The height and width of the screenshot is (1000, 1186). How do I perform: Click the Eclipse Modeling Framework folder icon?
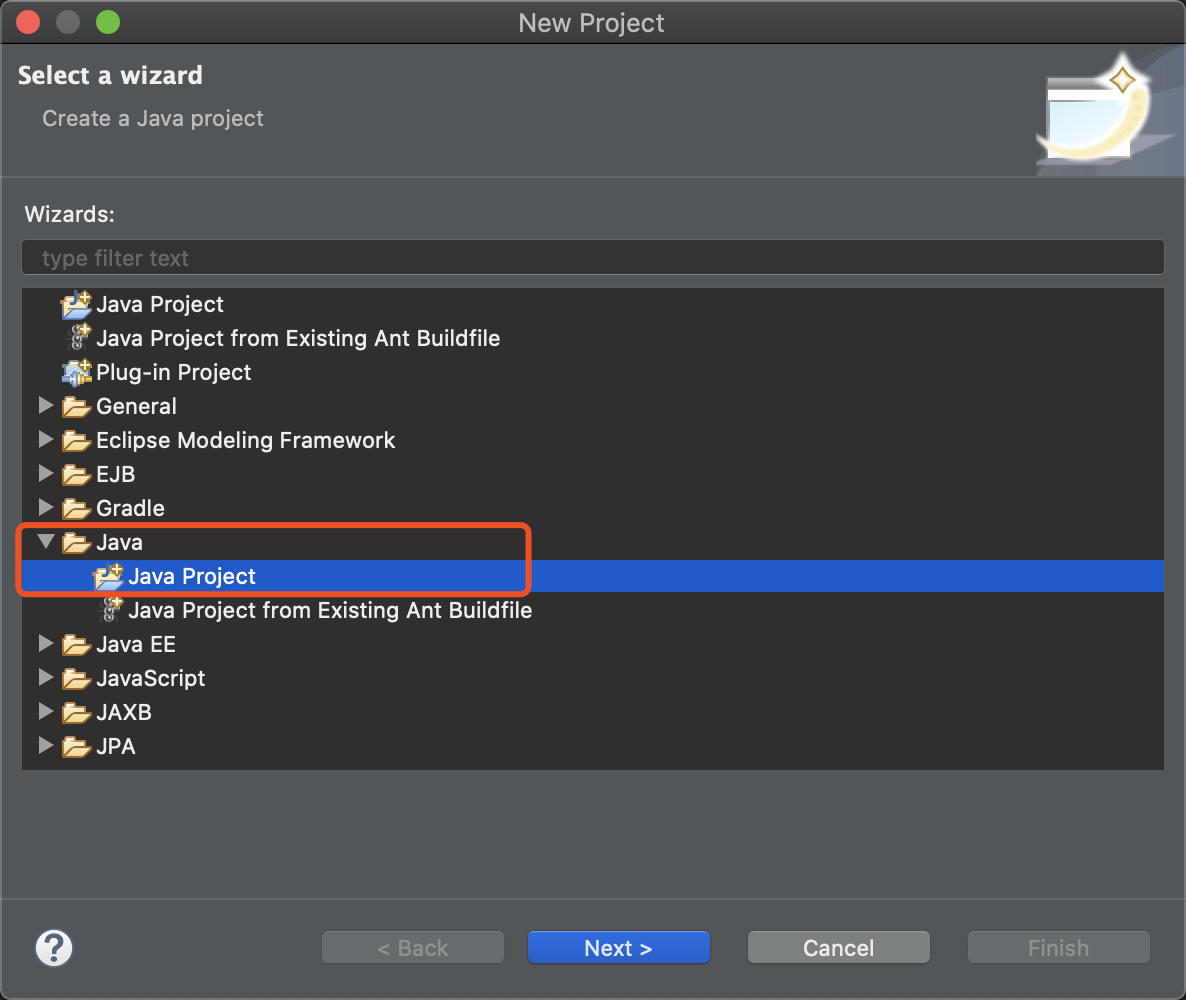pos(76,441)
